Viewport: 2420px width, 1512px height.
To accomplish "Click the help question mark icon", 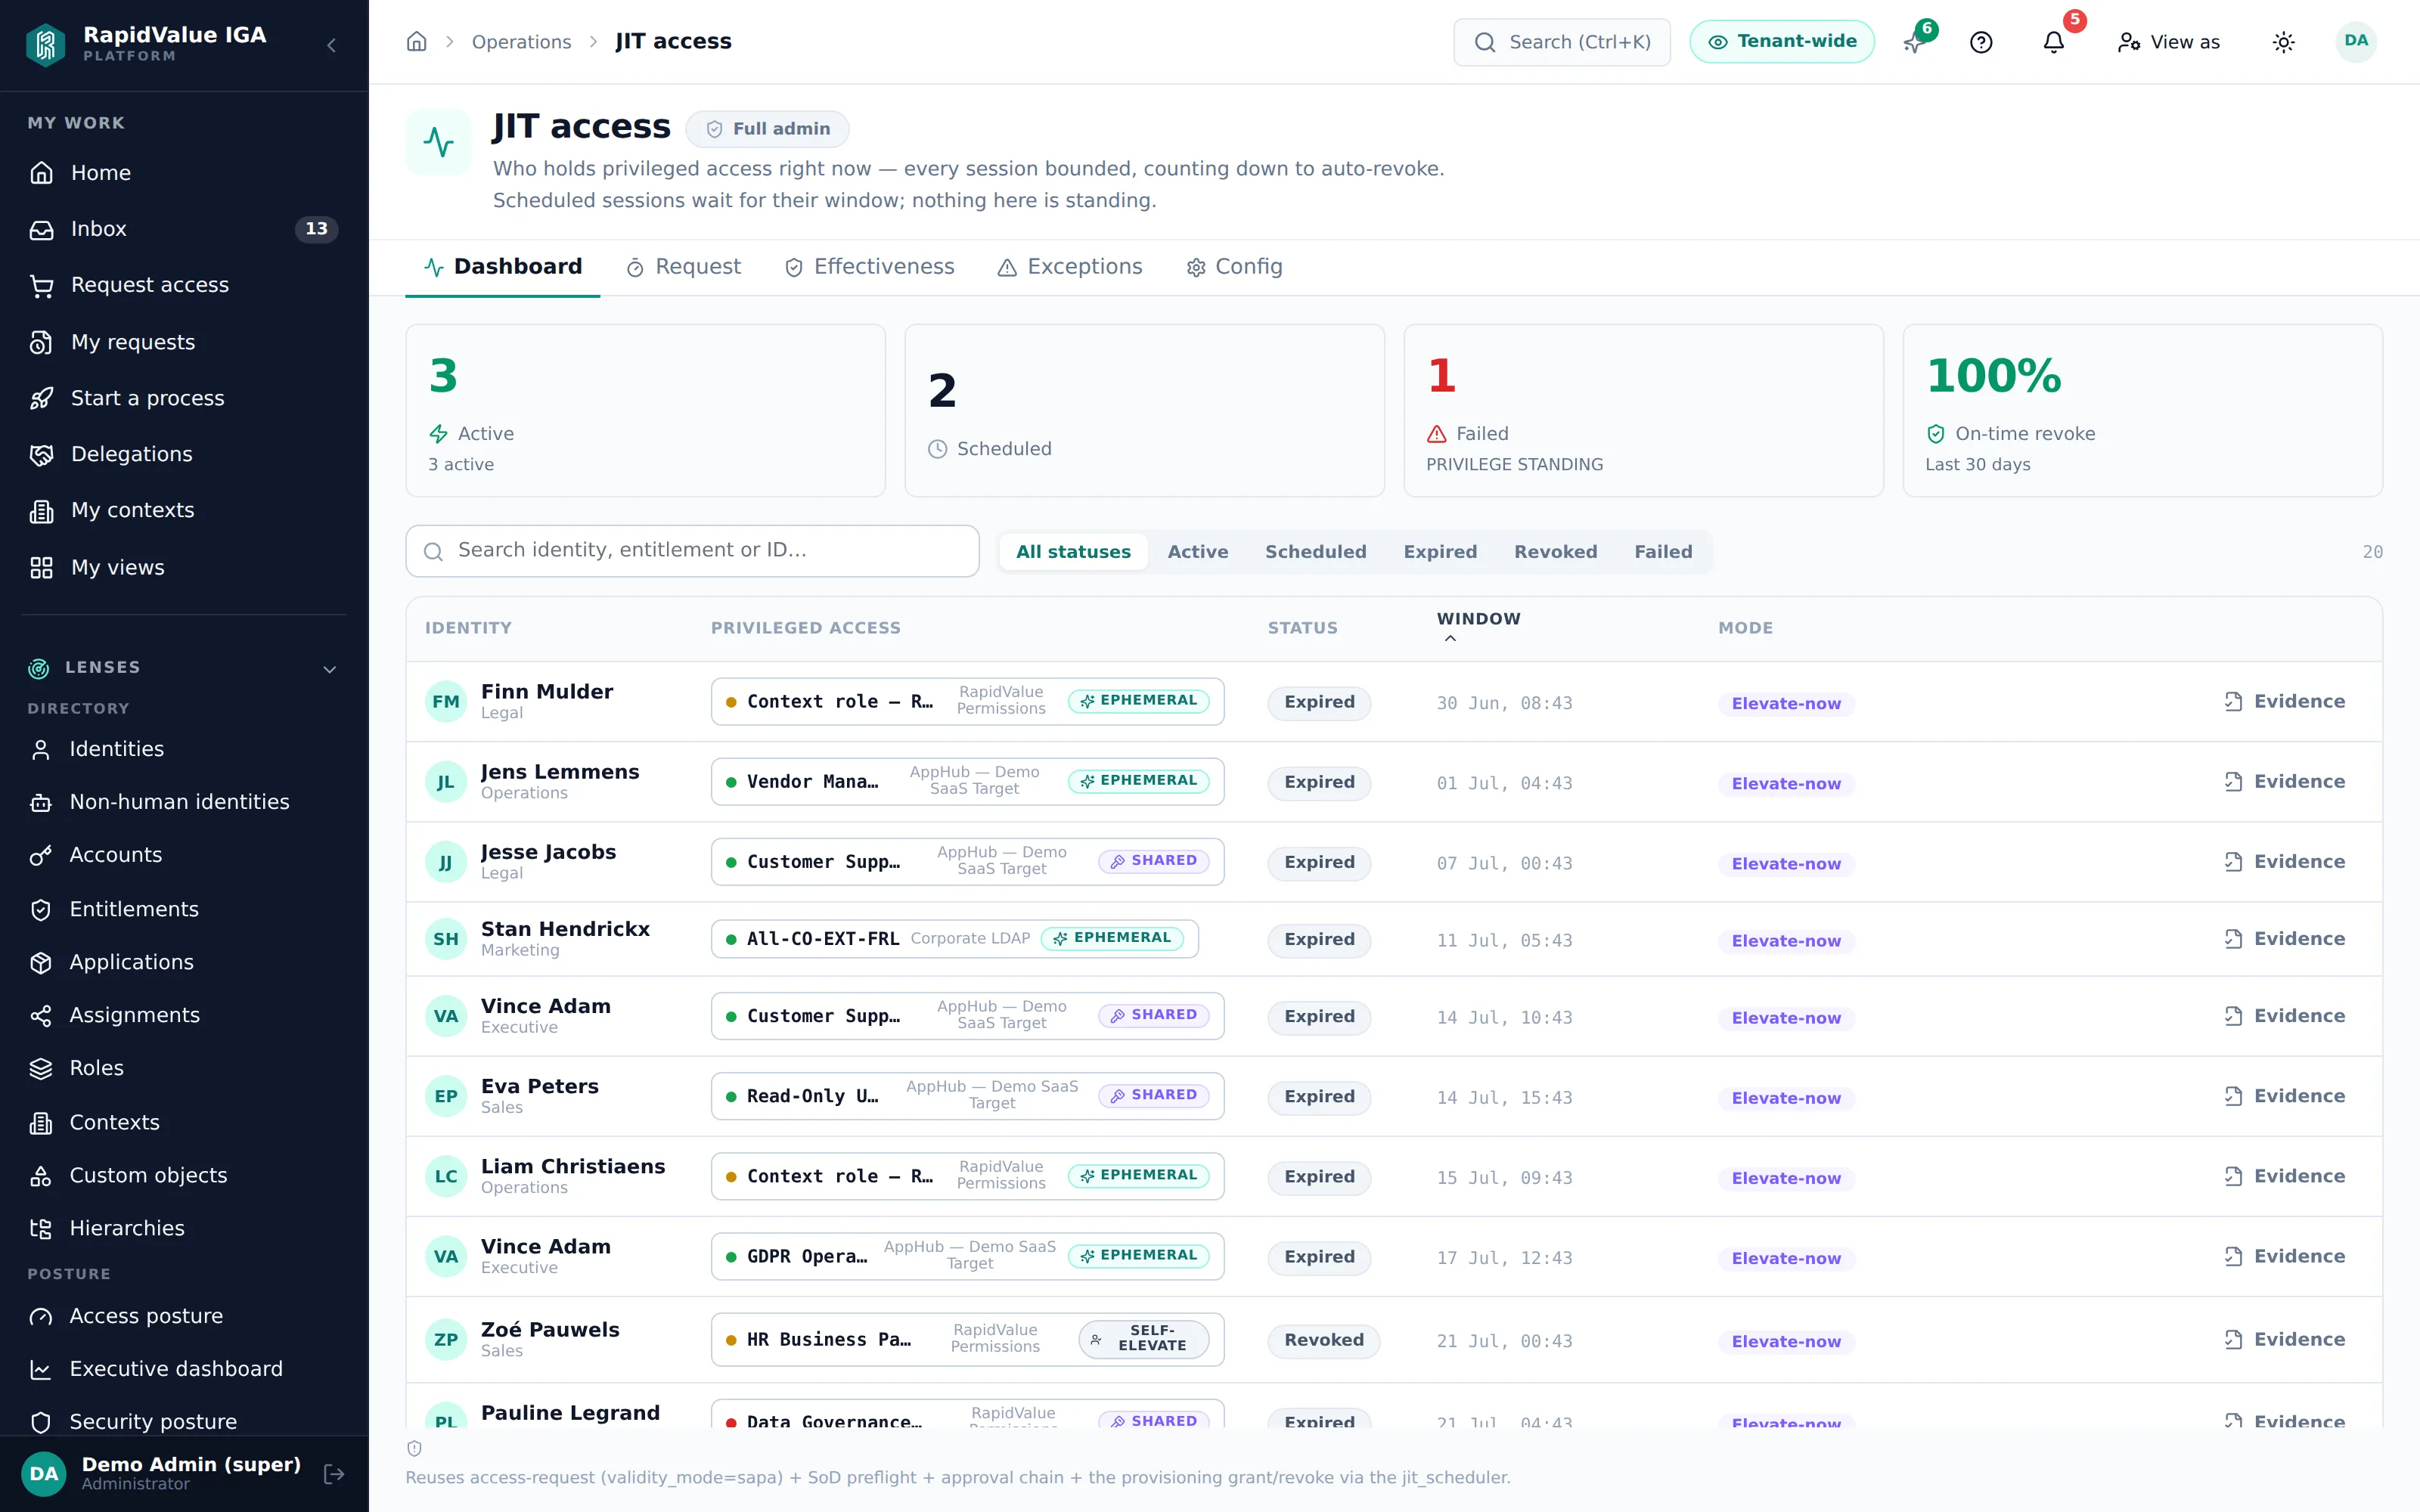I will pos(1981,42).
